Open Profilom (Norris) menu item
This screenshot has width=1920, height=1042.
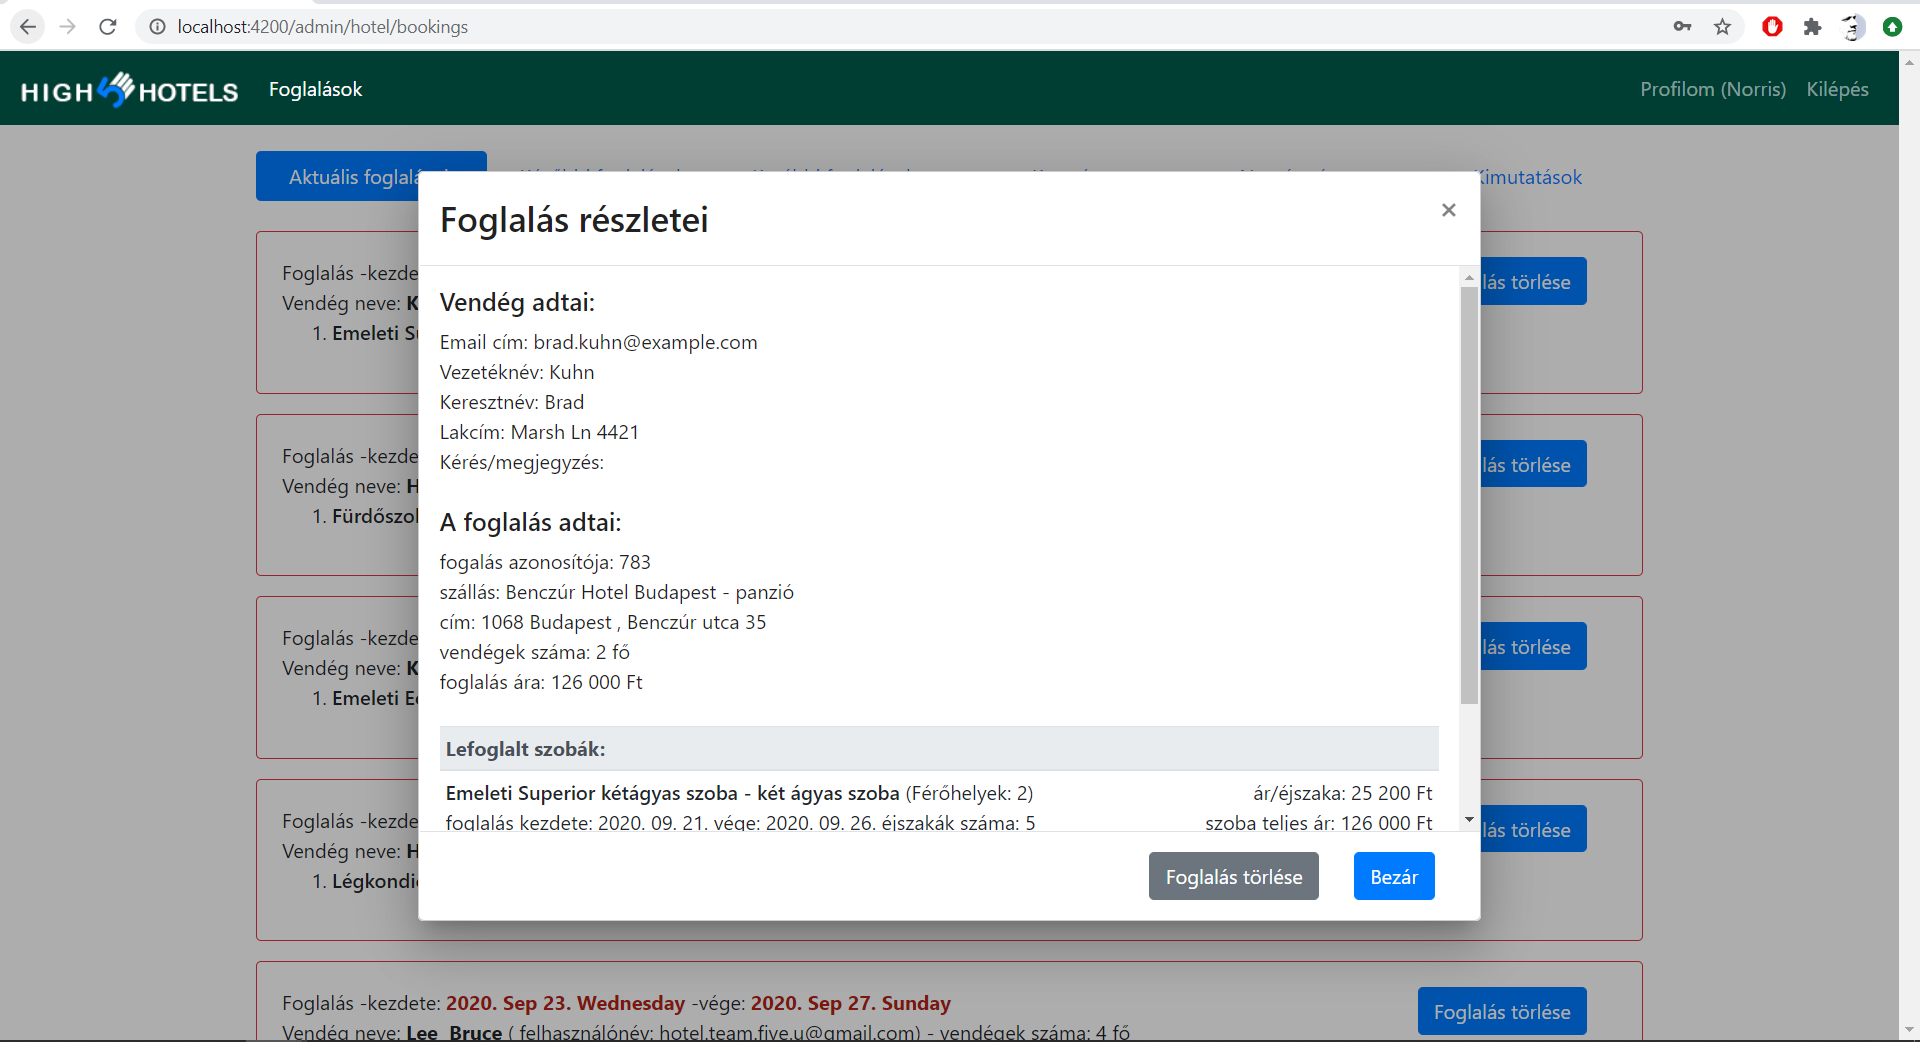tap(1712, 89)
